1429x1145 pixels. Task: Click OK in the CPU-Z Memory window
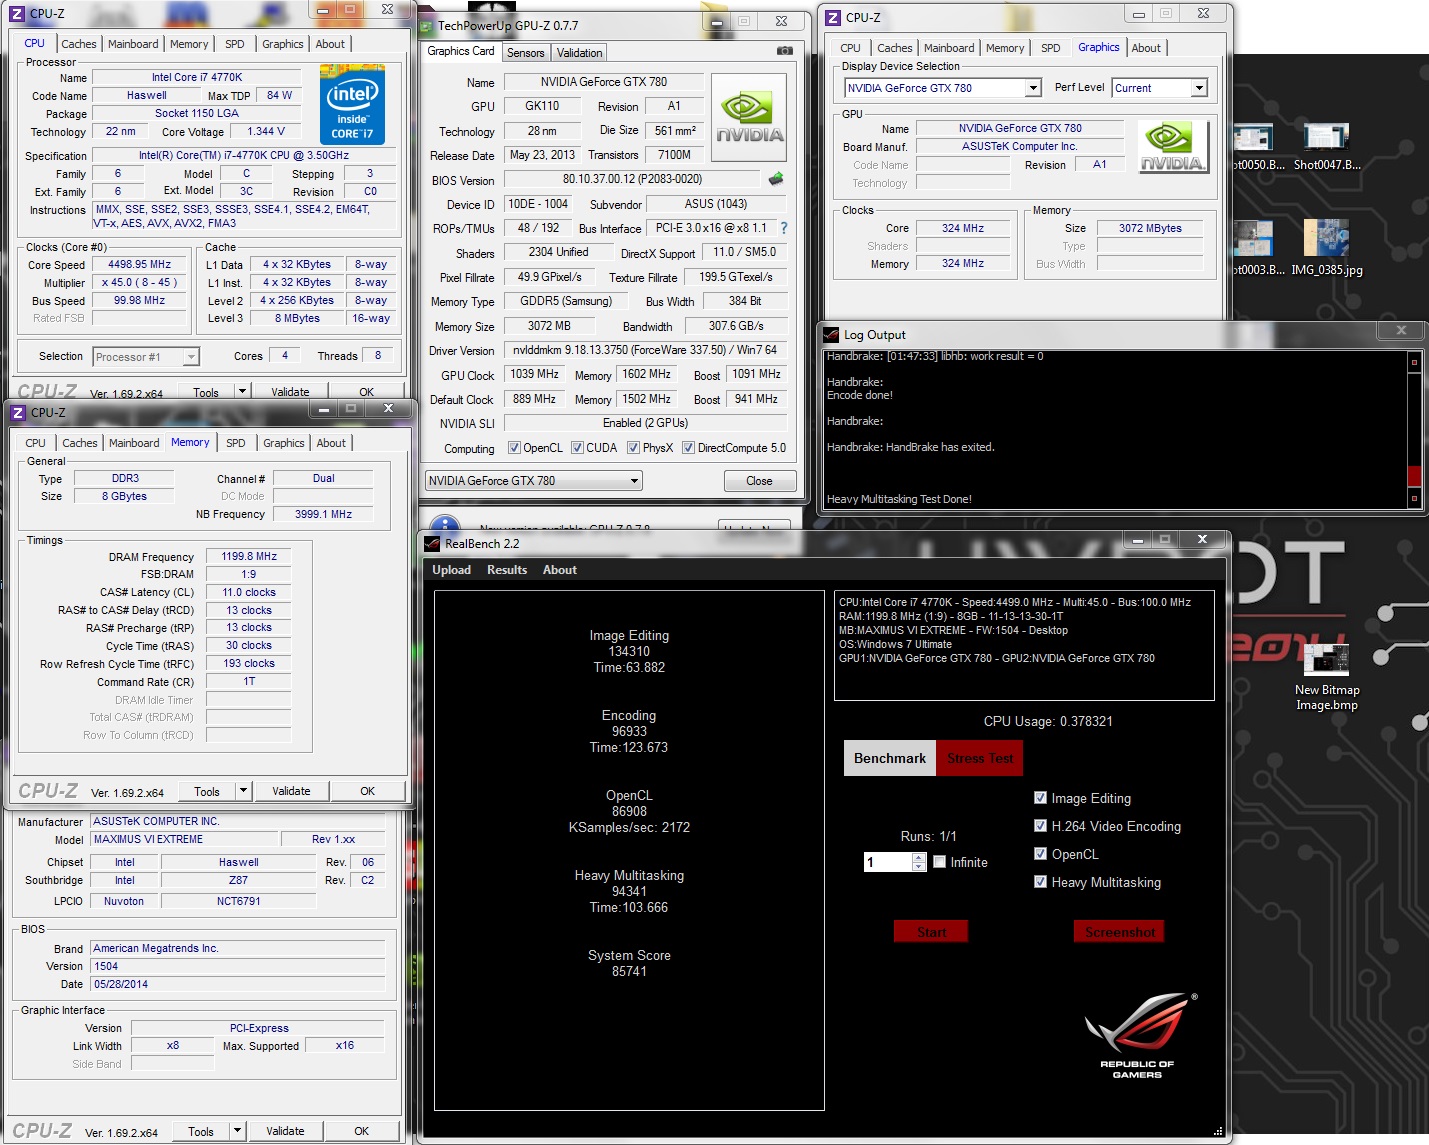tap(367, 791)
